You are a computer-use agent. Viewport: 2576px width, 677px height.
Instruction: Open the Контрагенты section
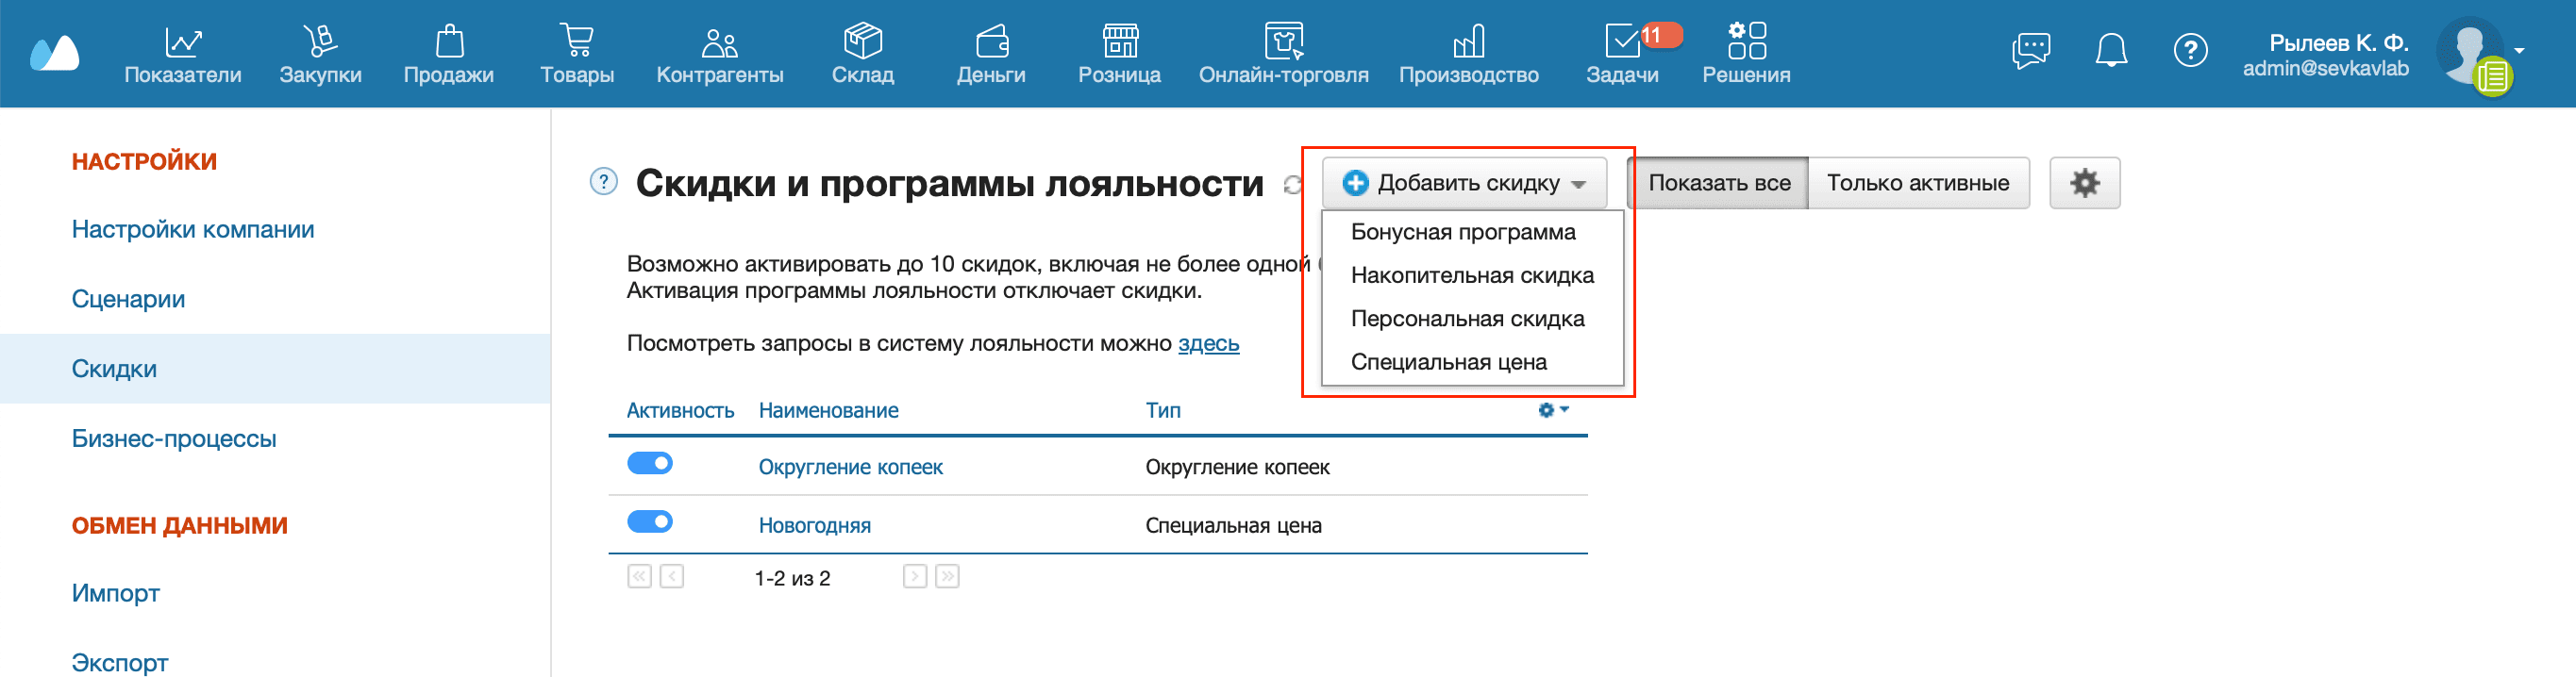tap(720, 54)
